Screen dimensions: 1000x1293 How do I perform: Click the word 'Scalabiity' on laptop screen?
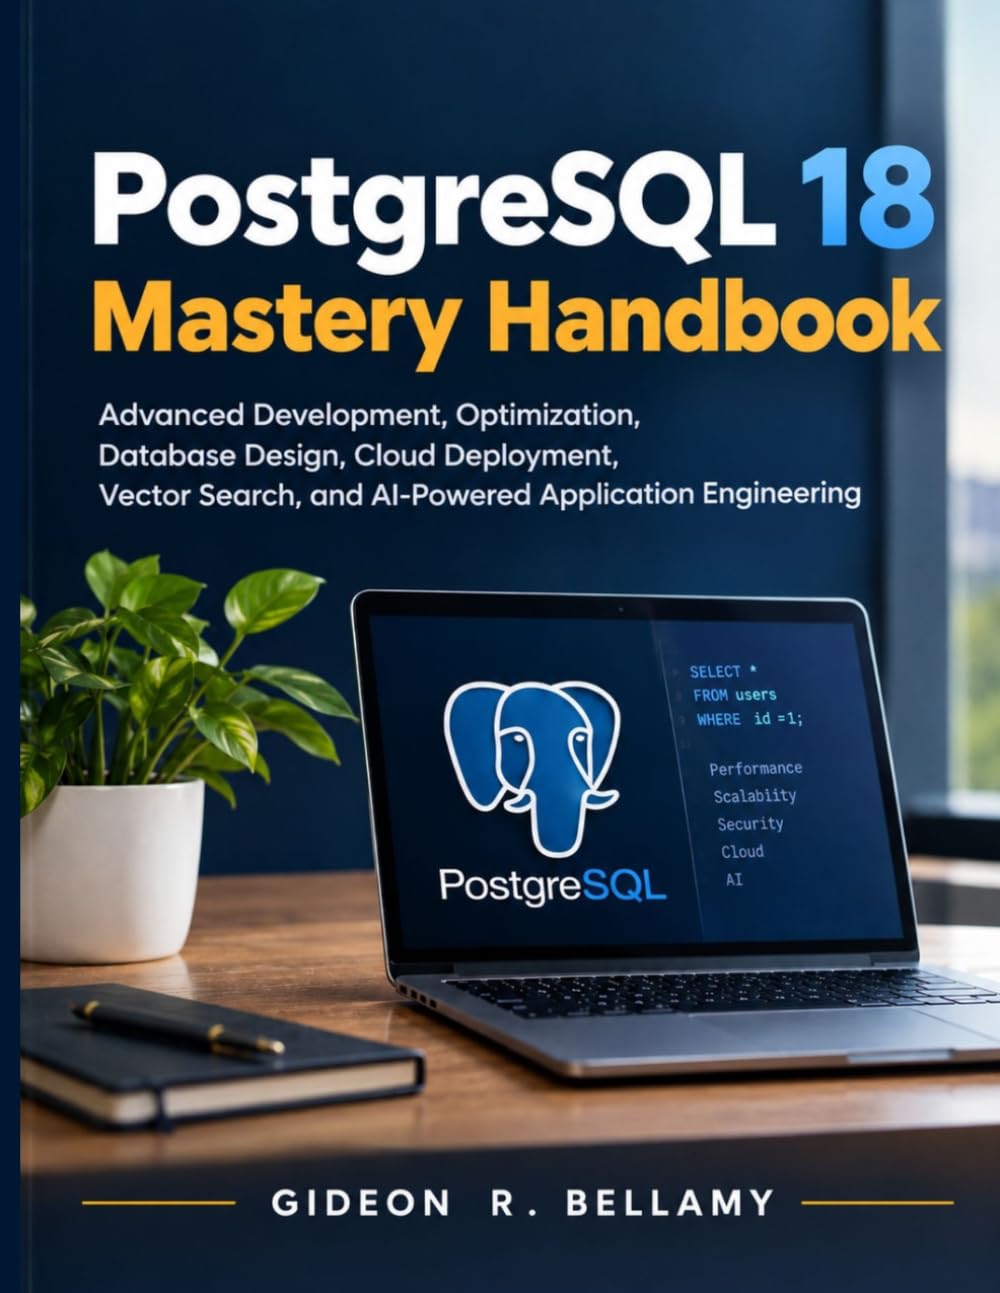[x=755, y=796]
